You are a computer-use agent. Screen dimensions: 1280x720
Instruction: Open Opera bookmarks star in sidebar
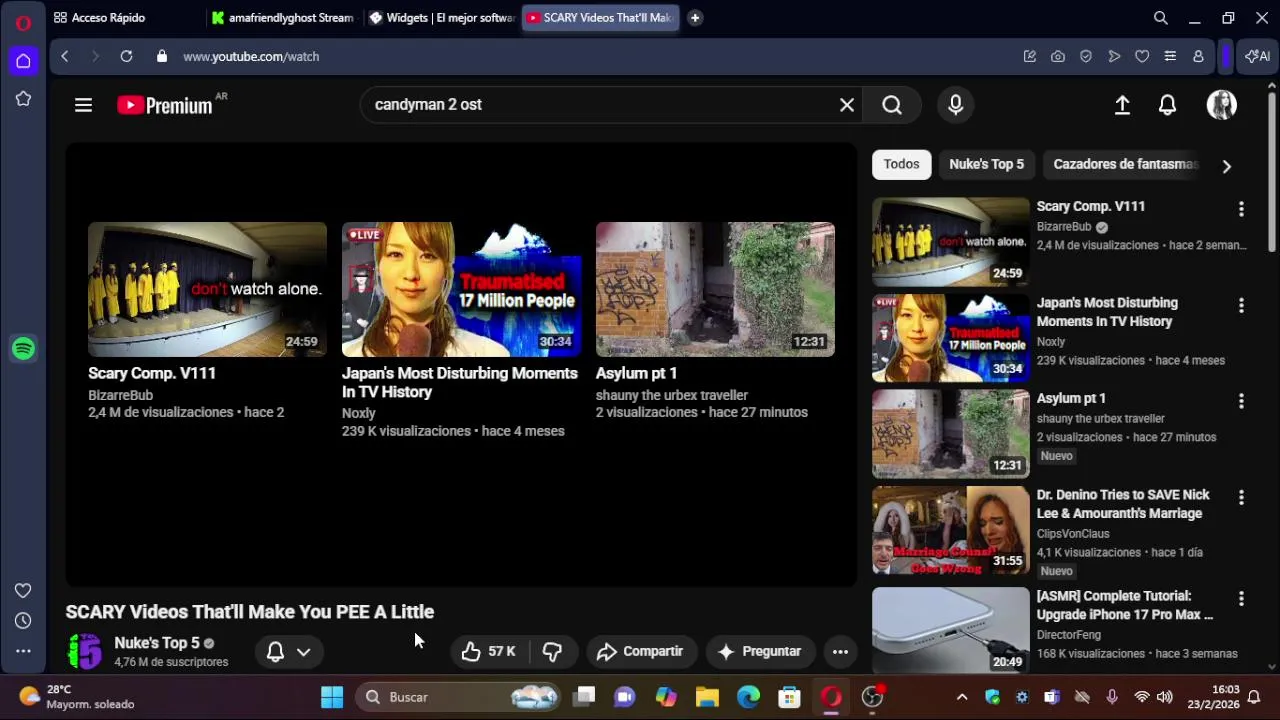[x=23, y=99]
